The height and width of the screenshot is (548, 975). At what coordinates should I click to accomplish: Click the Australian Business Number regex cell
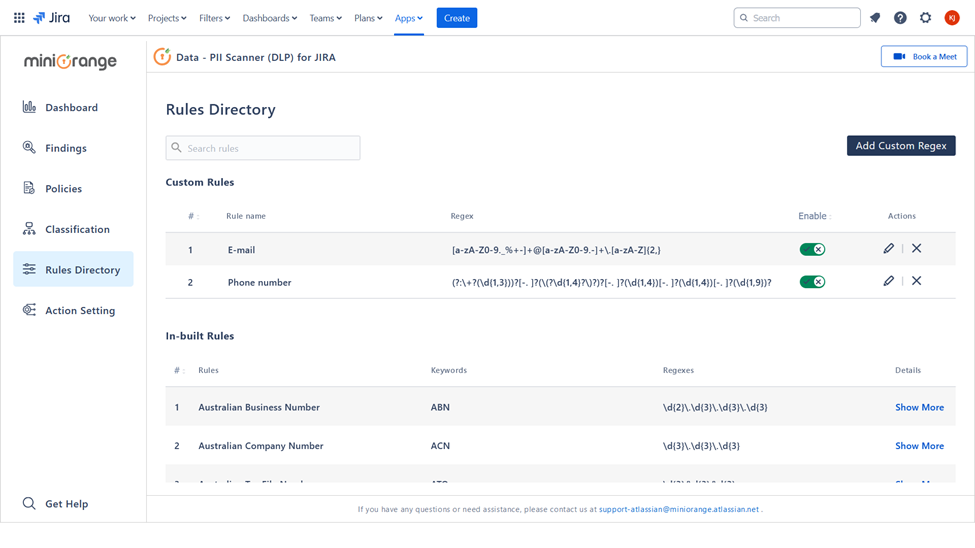point(715,407)
